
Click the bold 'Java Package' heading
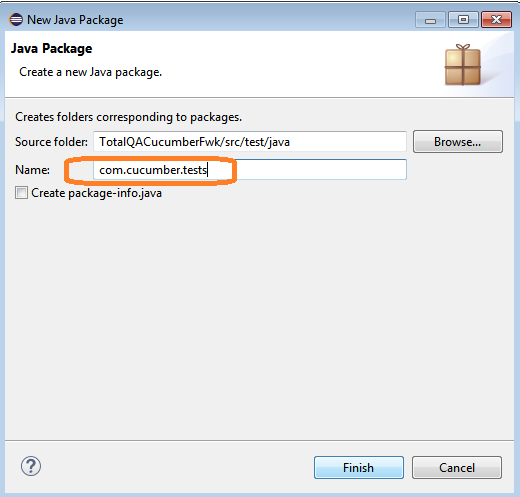tap(52, 49)
